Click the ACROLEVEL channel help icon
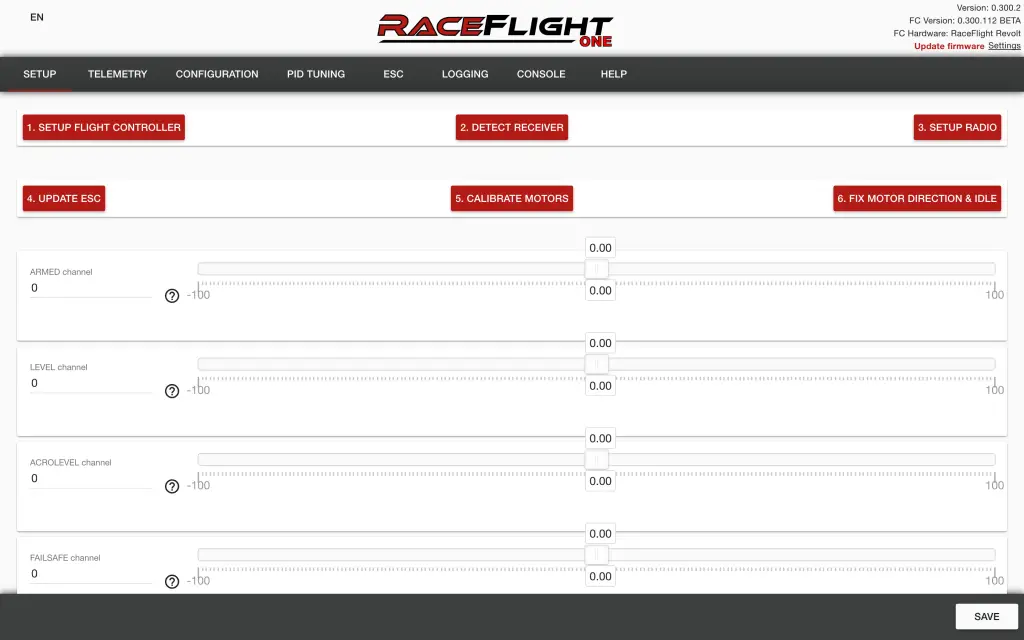The image size is (1024, 640). (x=171, y=486)
